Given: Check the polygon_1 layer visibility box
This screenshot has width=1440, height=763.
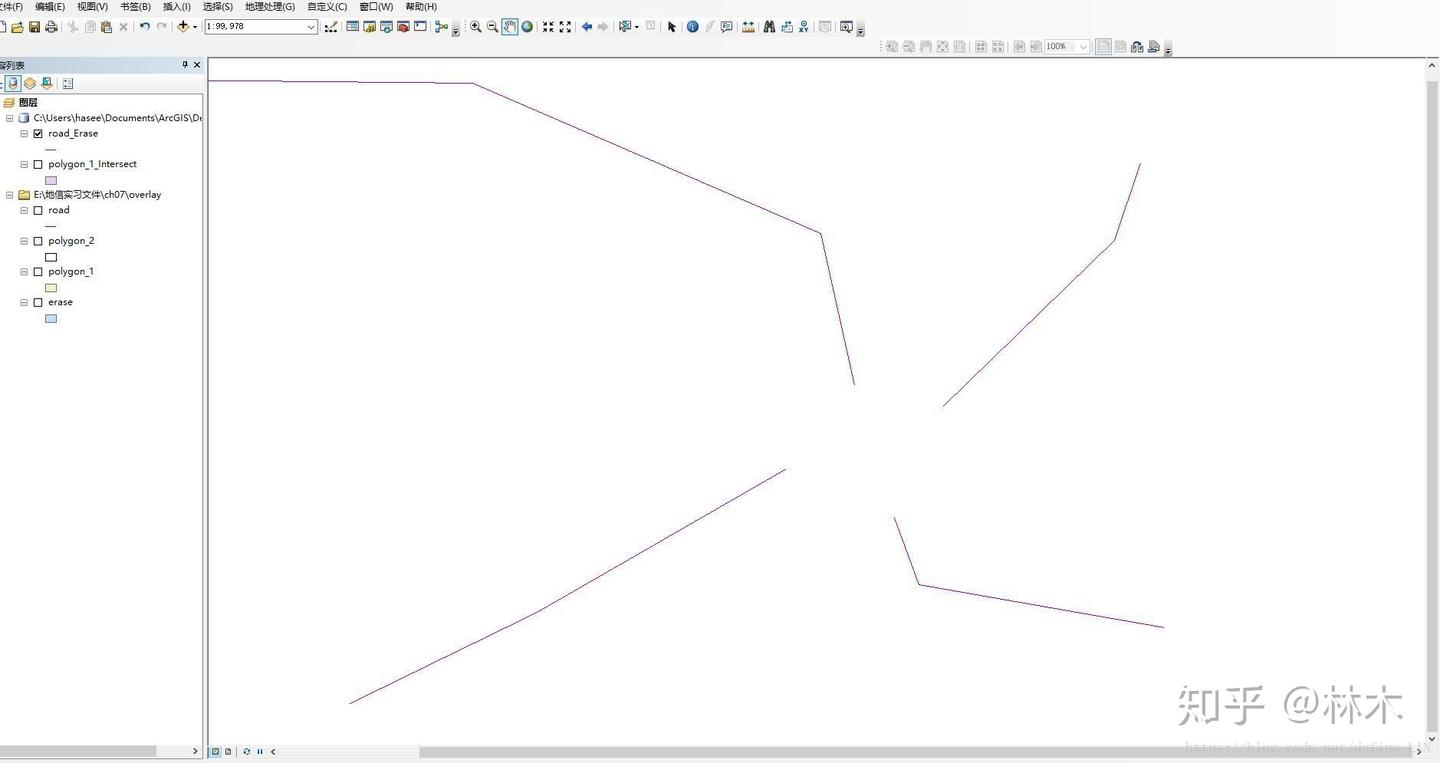Looking at the screenshot, I should click(x=38, y=271).
